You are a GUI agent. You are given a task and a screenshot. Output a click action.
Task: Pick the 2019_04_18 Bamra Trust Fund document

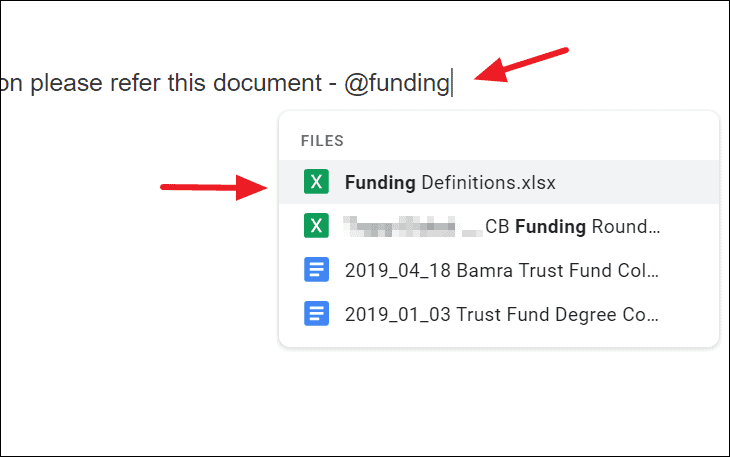[x=499, y=270]
